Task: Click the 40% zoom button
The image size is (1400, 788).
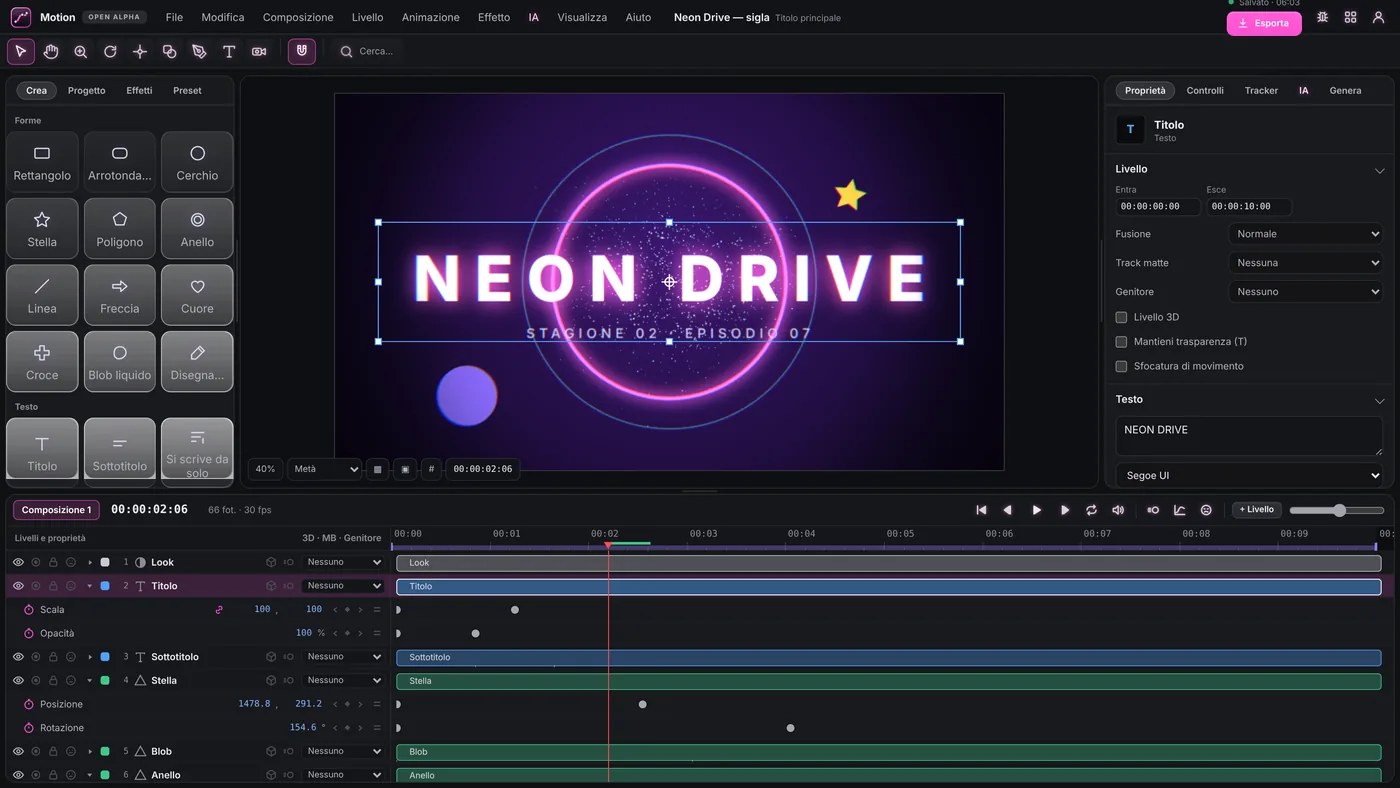Action: click(x=265, y=469)
